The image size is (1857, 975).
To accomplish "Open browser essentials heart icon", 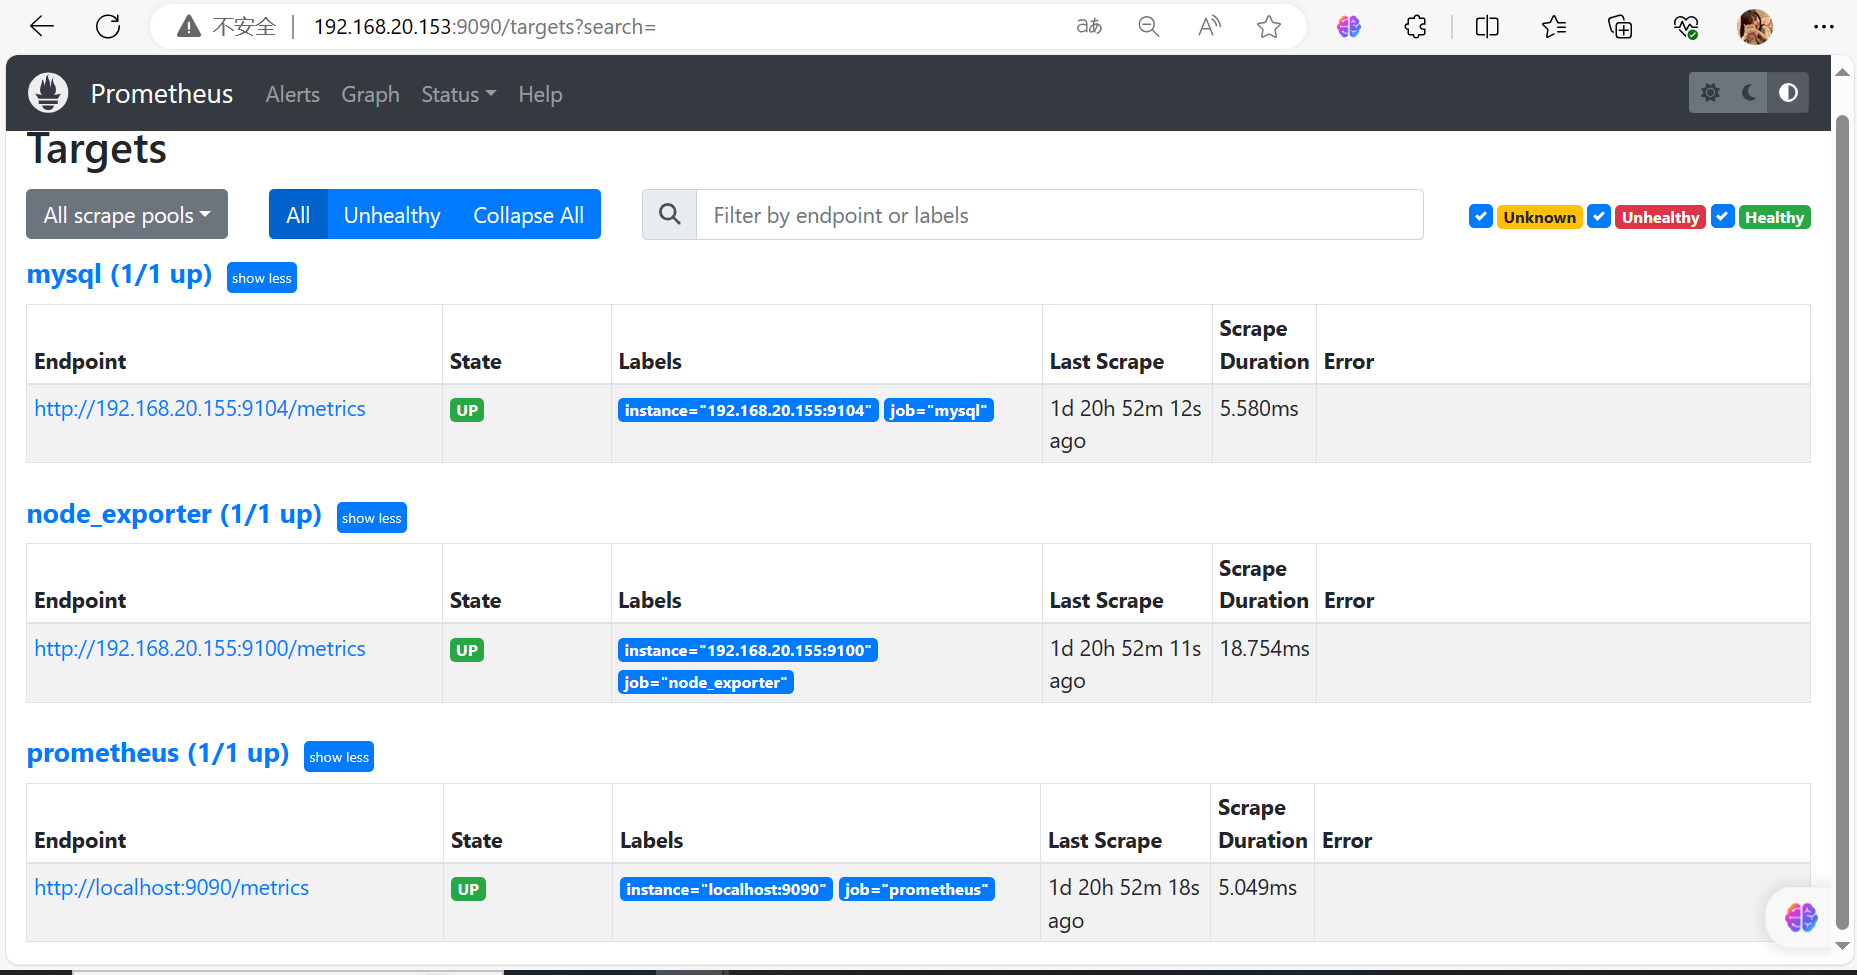I will [1686, 27].
